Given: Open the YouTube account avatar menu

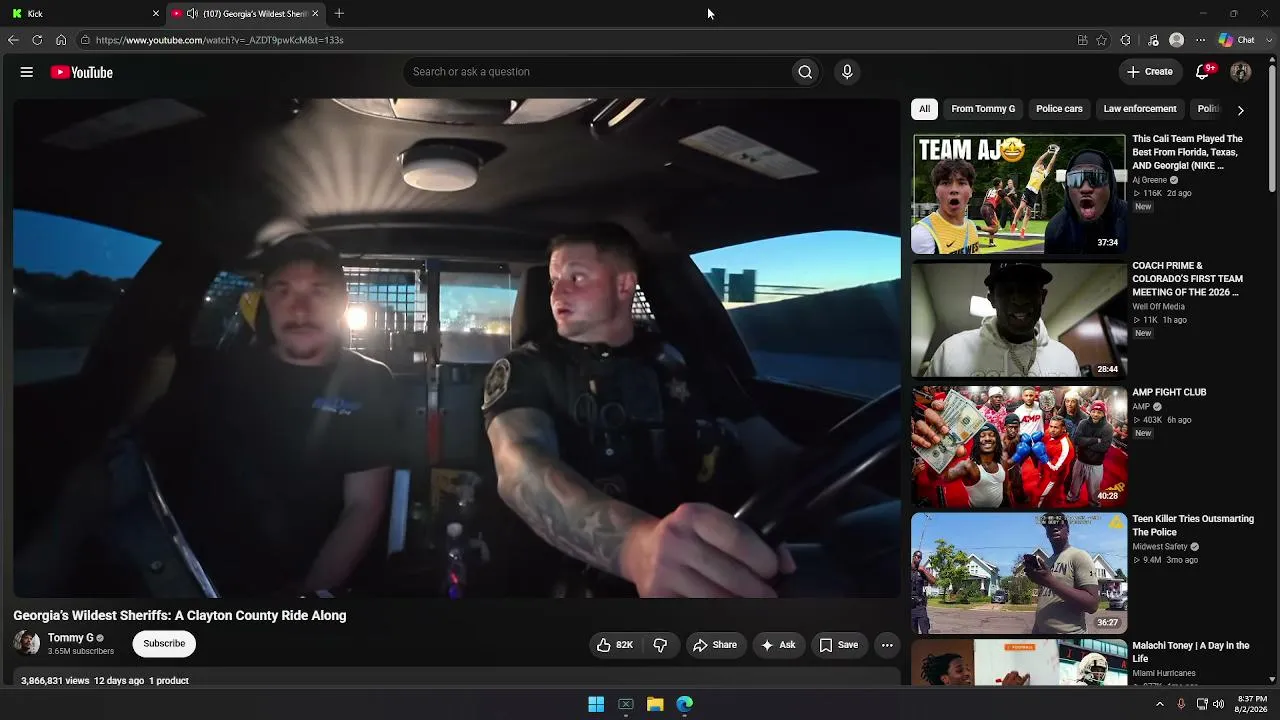Looking at the screenshot, I should [1241, 72].
